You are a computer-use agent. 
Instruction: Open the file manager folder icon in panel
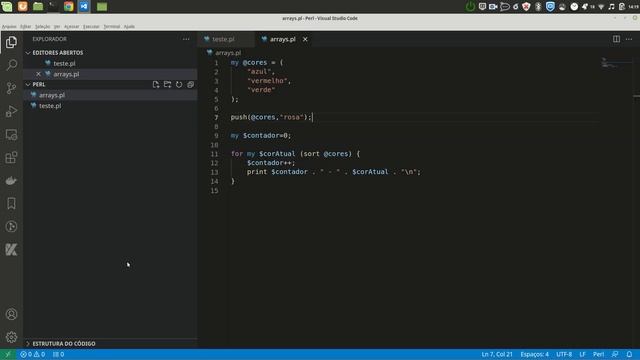[38, 6]
